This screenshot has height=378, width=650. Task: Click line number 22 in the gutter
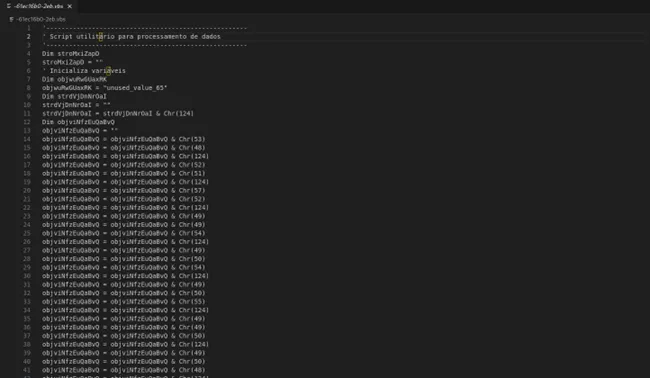click(27, 208)
